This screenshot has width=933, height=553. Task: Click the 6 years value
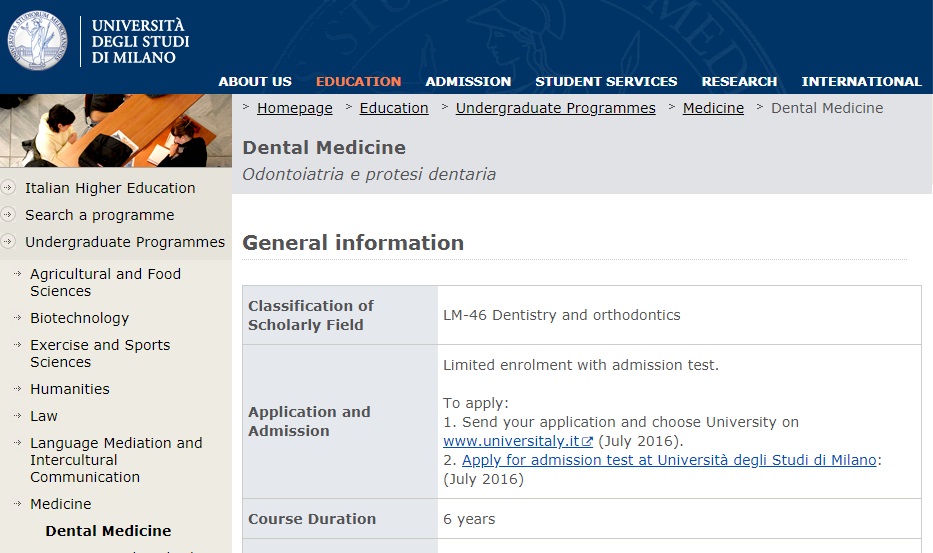pyautogui.click(x=469, y=519)
